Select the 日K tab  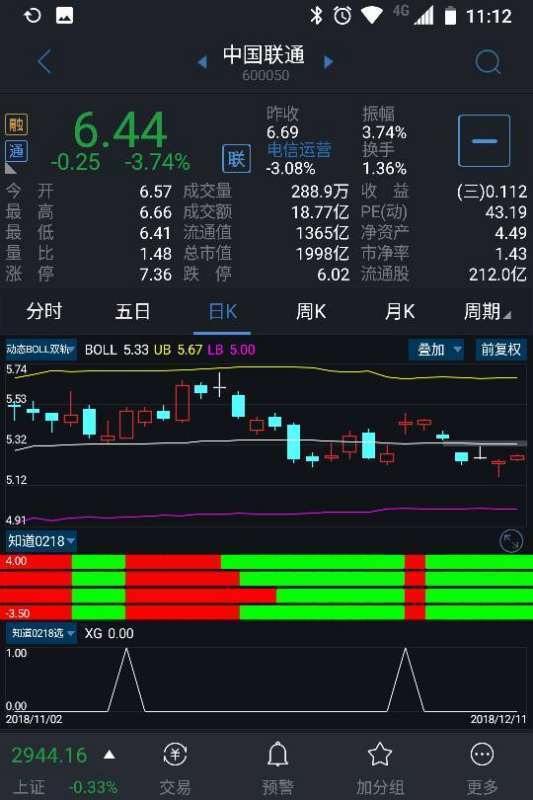click(222, 311)
